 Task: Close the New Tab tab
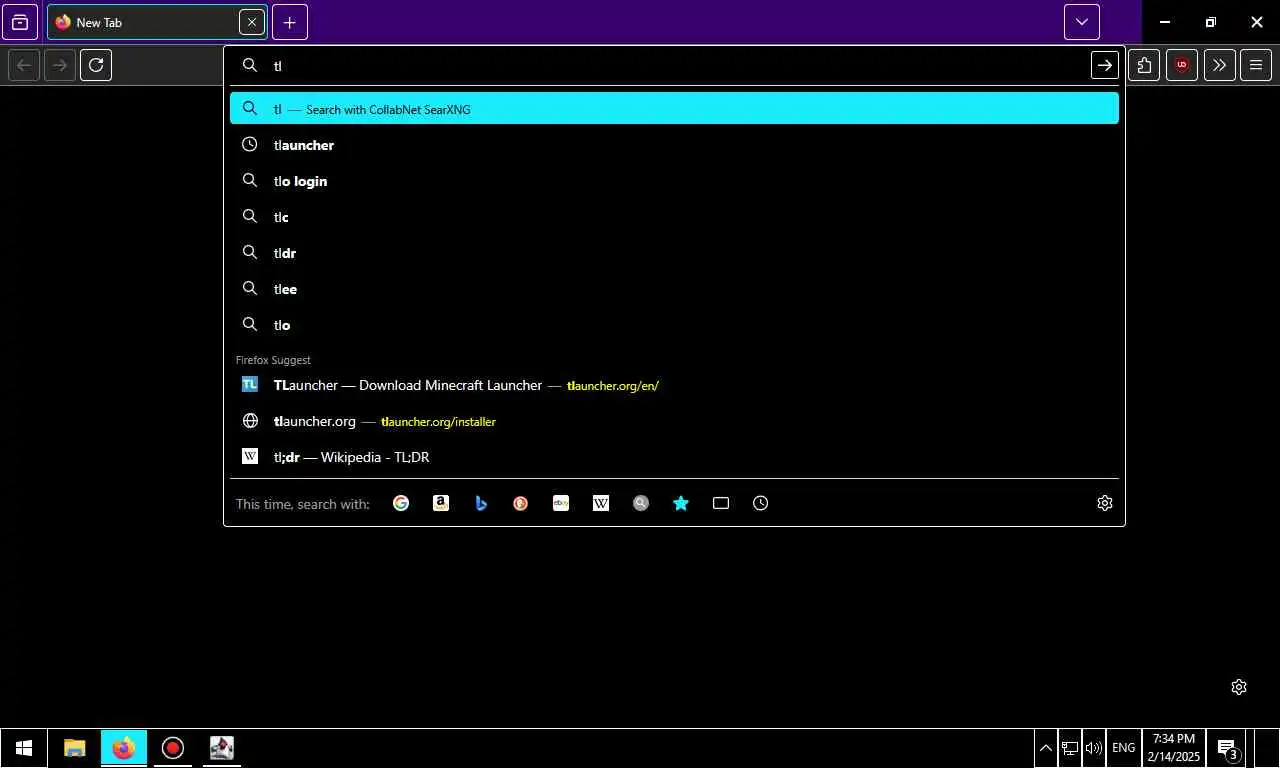pos(252,22)
